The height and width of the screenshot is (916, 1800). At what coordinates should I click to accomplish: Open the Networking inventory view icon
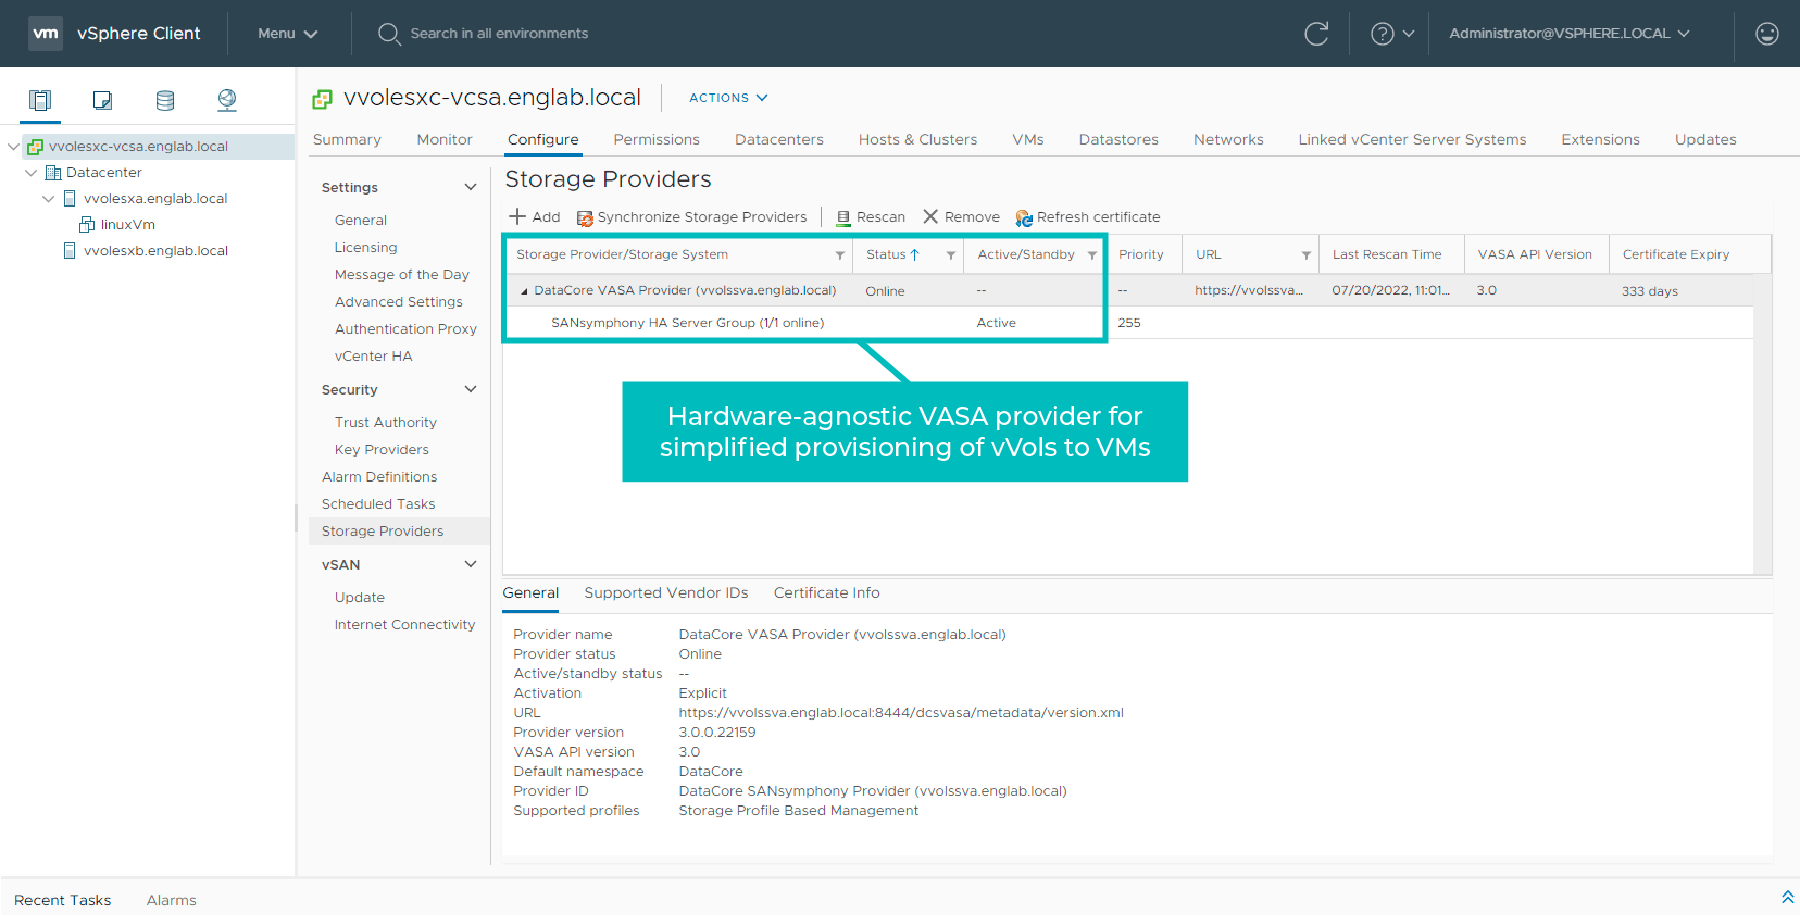[227, 100]
